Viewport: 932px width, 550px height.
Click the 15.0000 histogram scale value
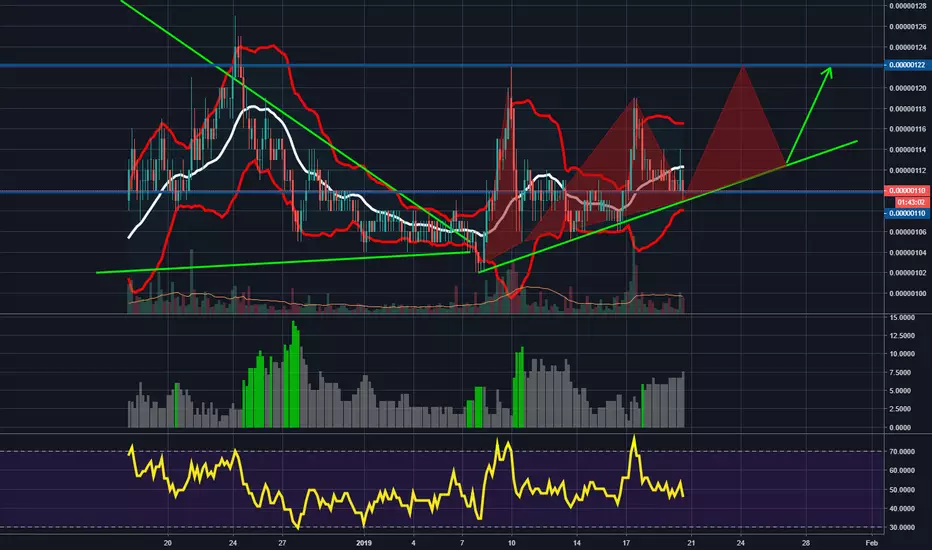[902, 318]
